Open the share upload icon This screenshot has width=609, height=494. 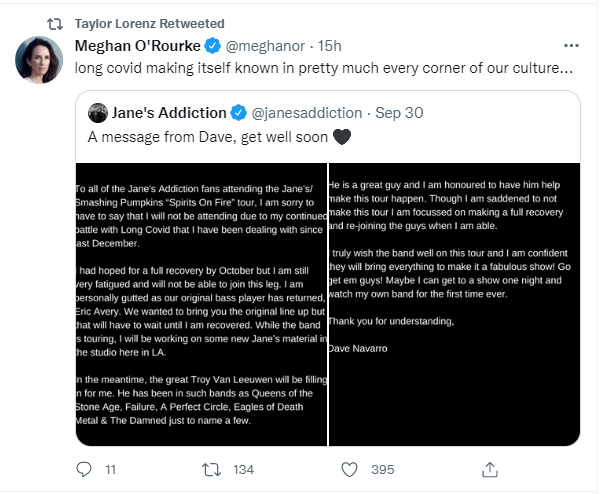(490, 470)
